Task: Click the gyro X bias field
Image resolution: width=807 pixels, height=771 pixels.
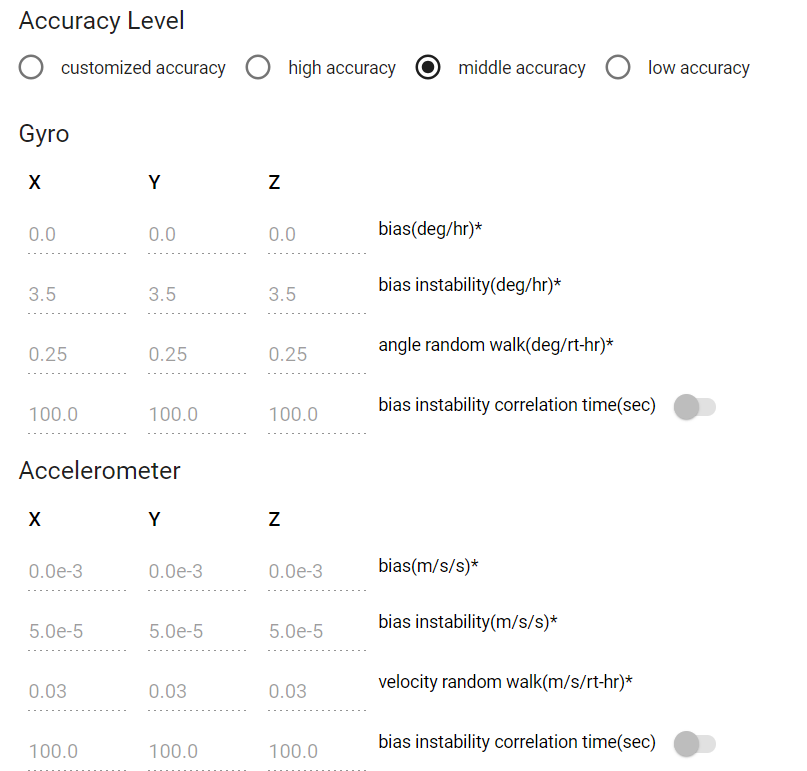Action: [76, 235]
